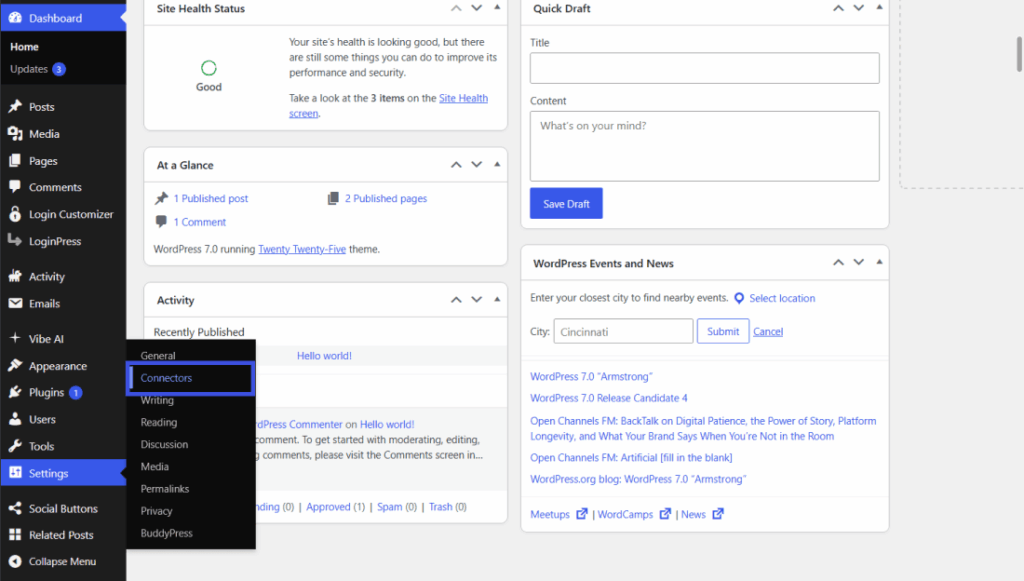1024x581 pixels.
Task: Click the LoginPress arrow icon
Action: click(15, 241)
